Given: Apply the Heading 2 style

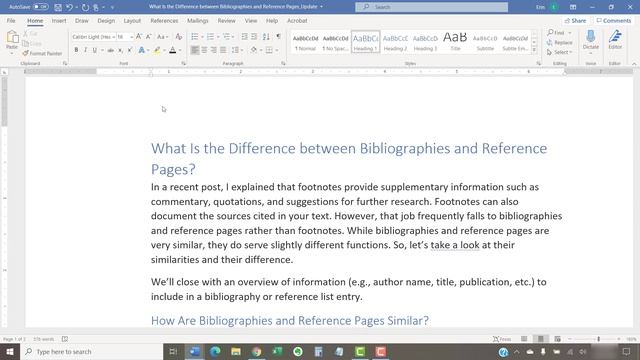Looking at the screenshot, I should [x=395, y=42].
